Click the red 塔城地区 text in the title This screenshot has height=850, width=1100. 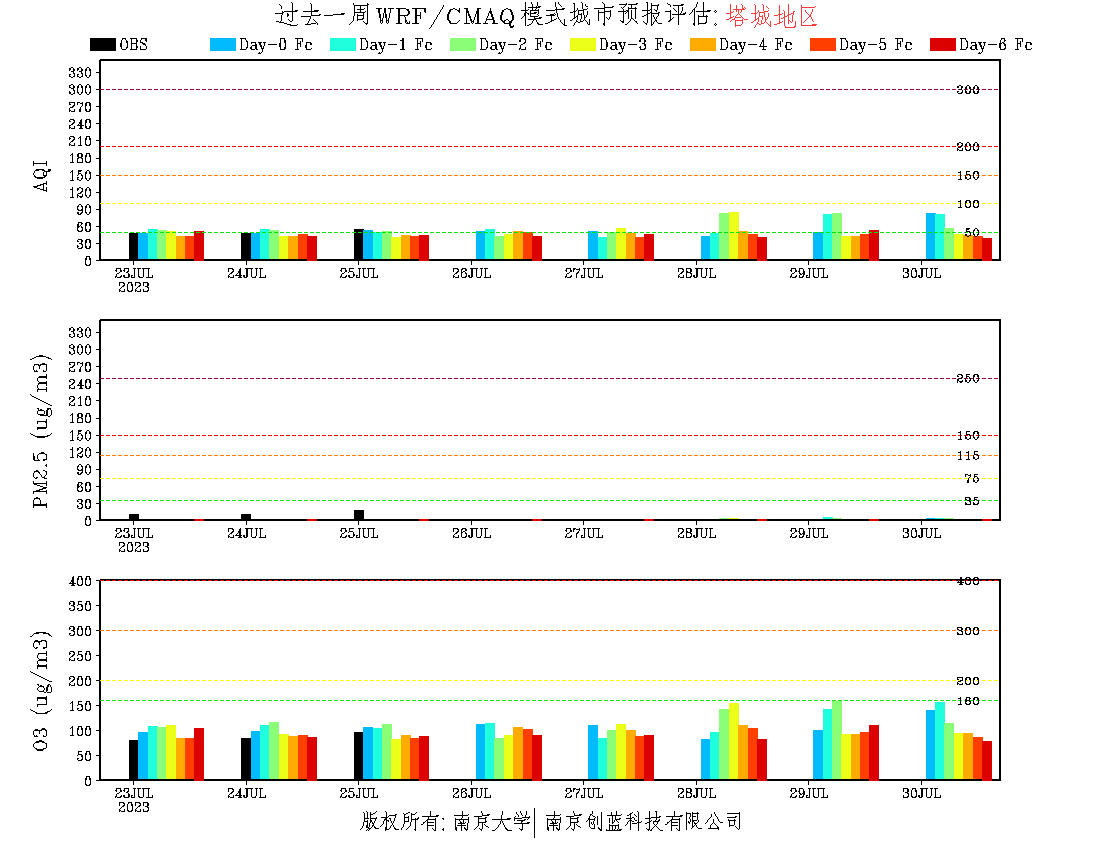(771, 16)
